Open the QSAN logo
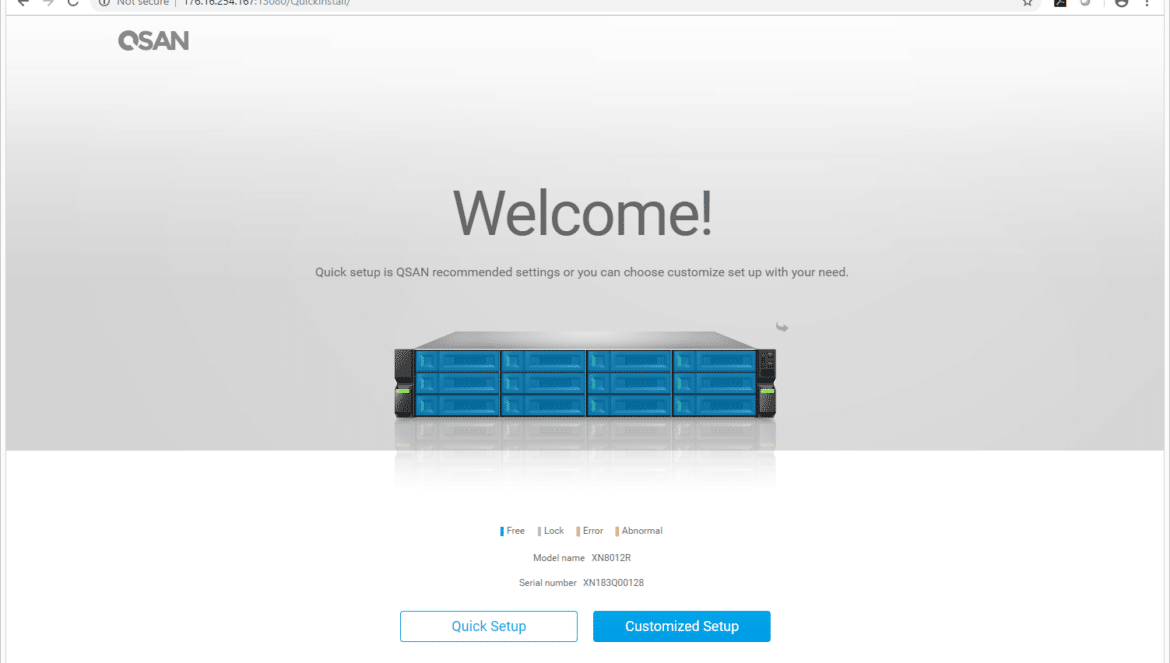Screen dimensions: 1170x663 153,40
